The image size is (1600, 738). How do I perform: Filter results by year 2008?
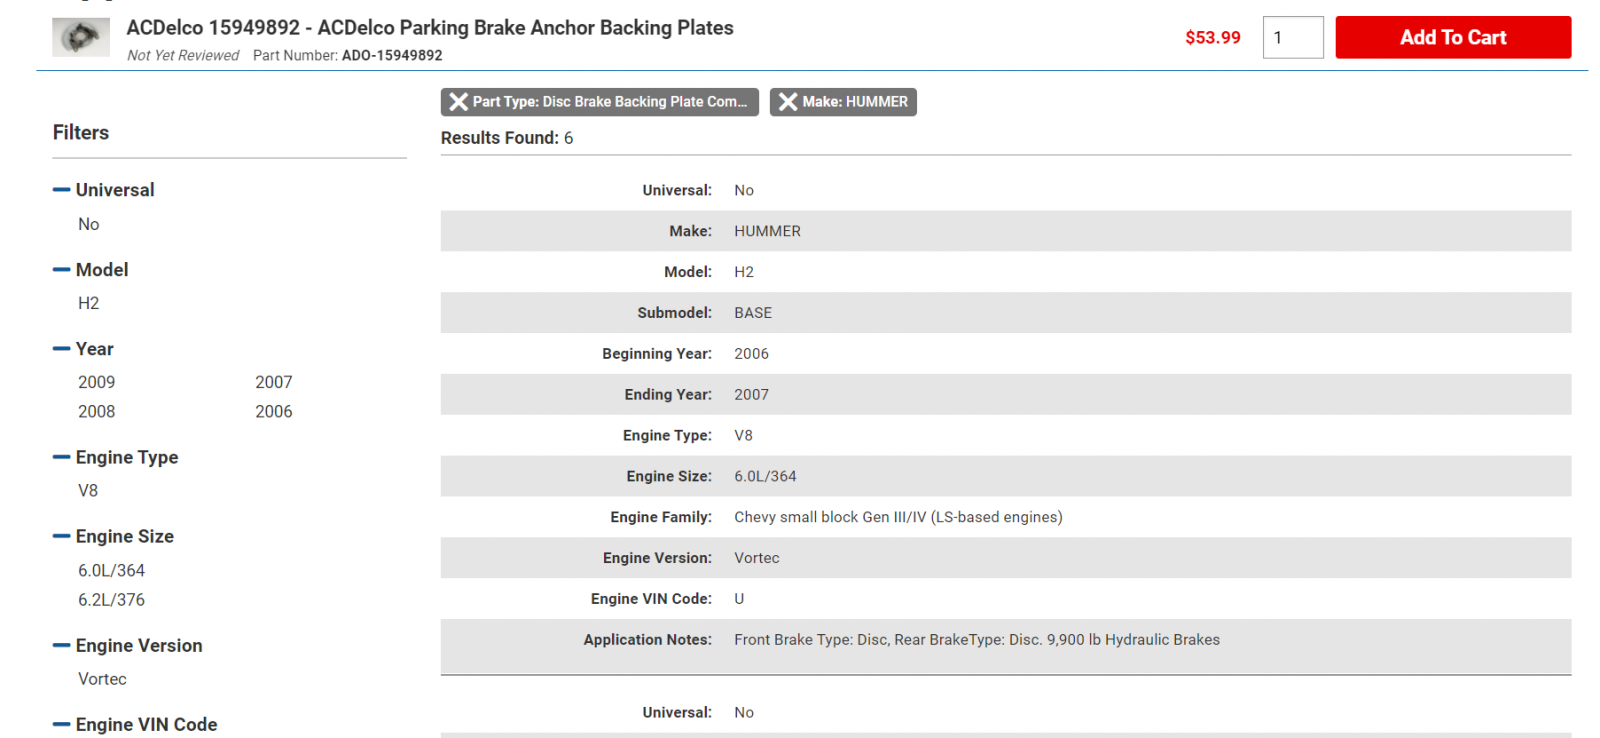click(x=97, y=411)
